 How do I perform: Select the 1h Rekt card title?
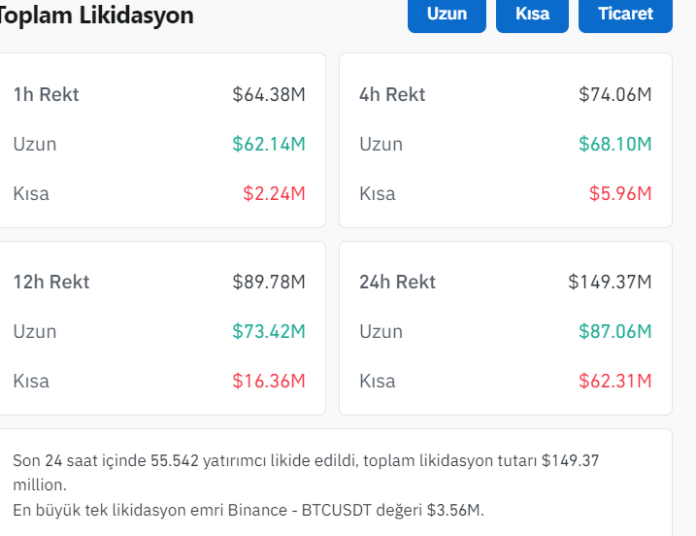click(x=46, y=95)
